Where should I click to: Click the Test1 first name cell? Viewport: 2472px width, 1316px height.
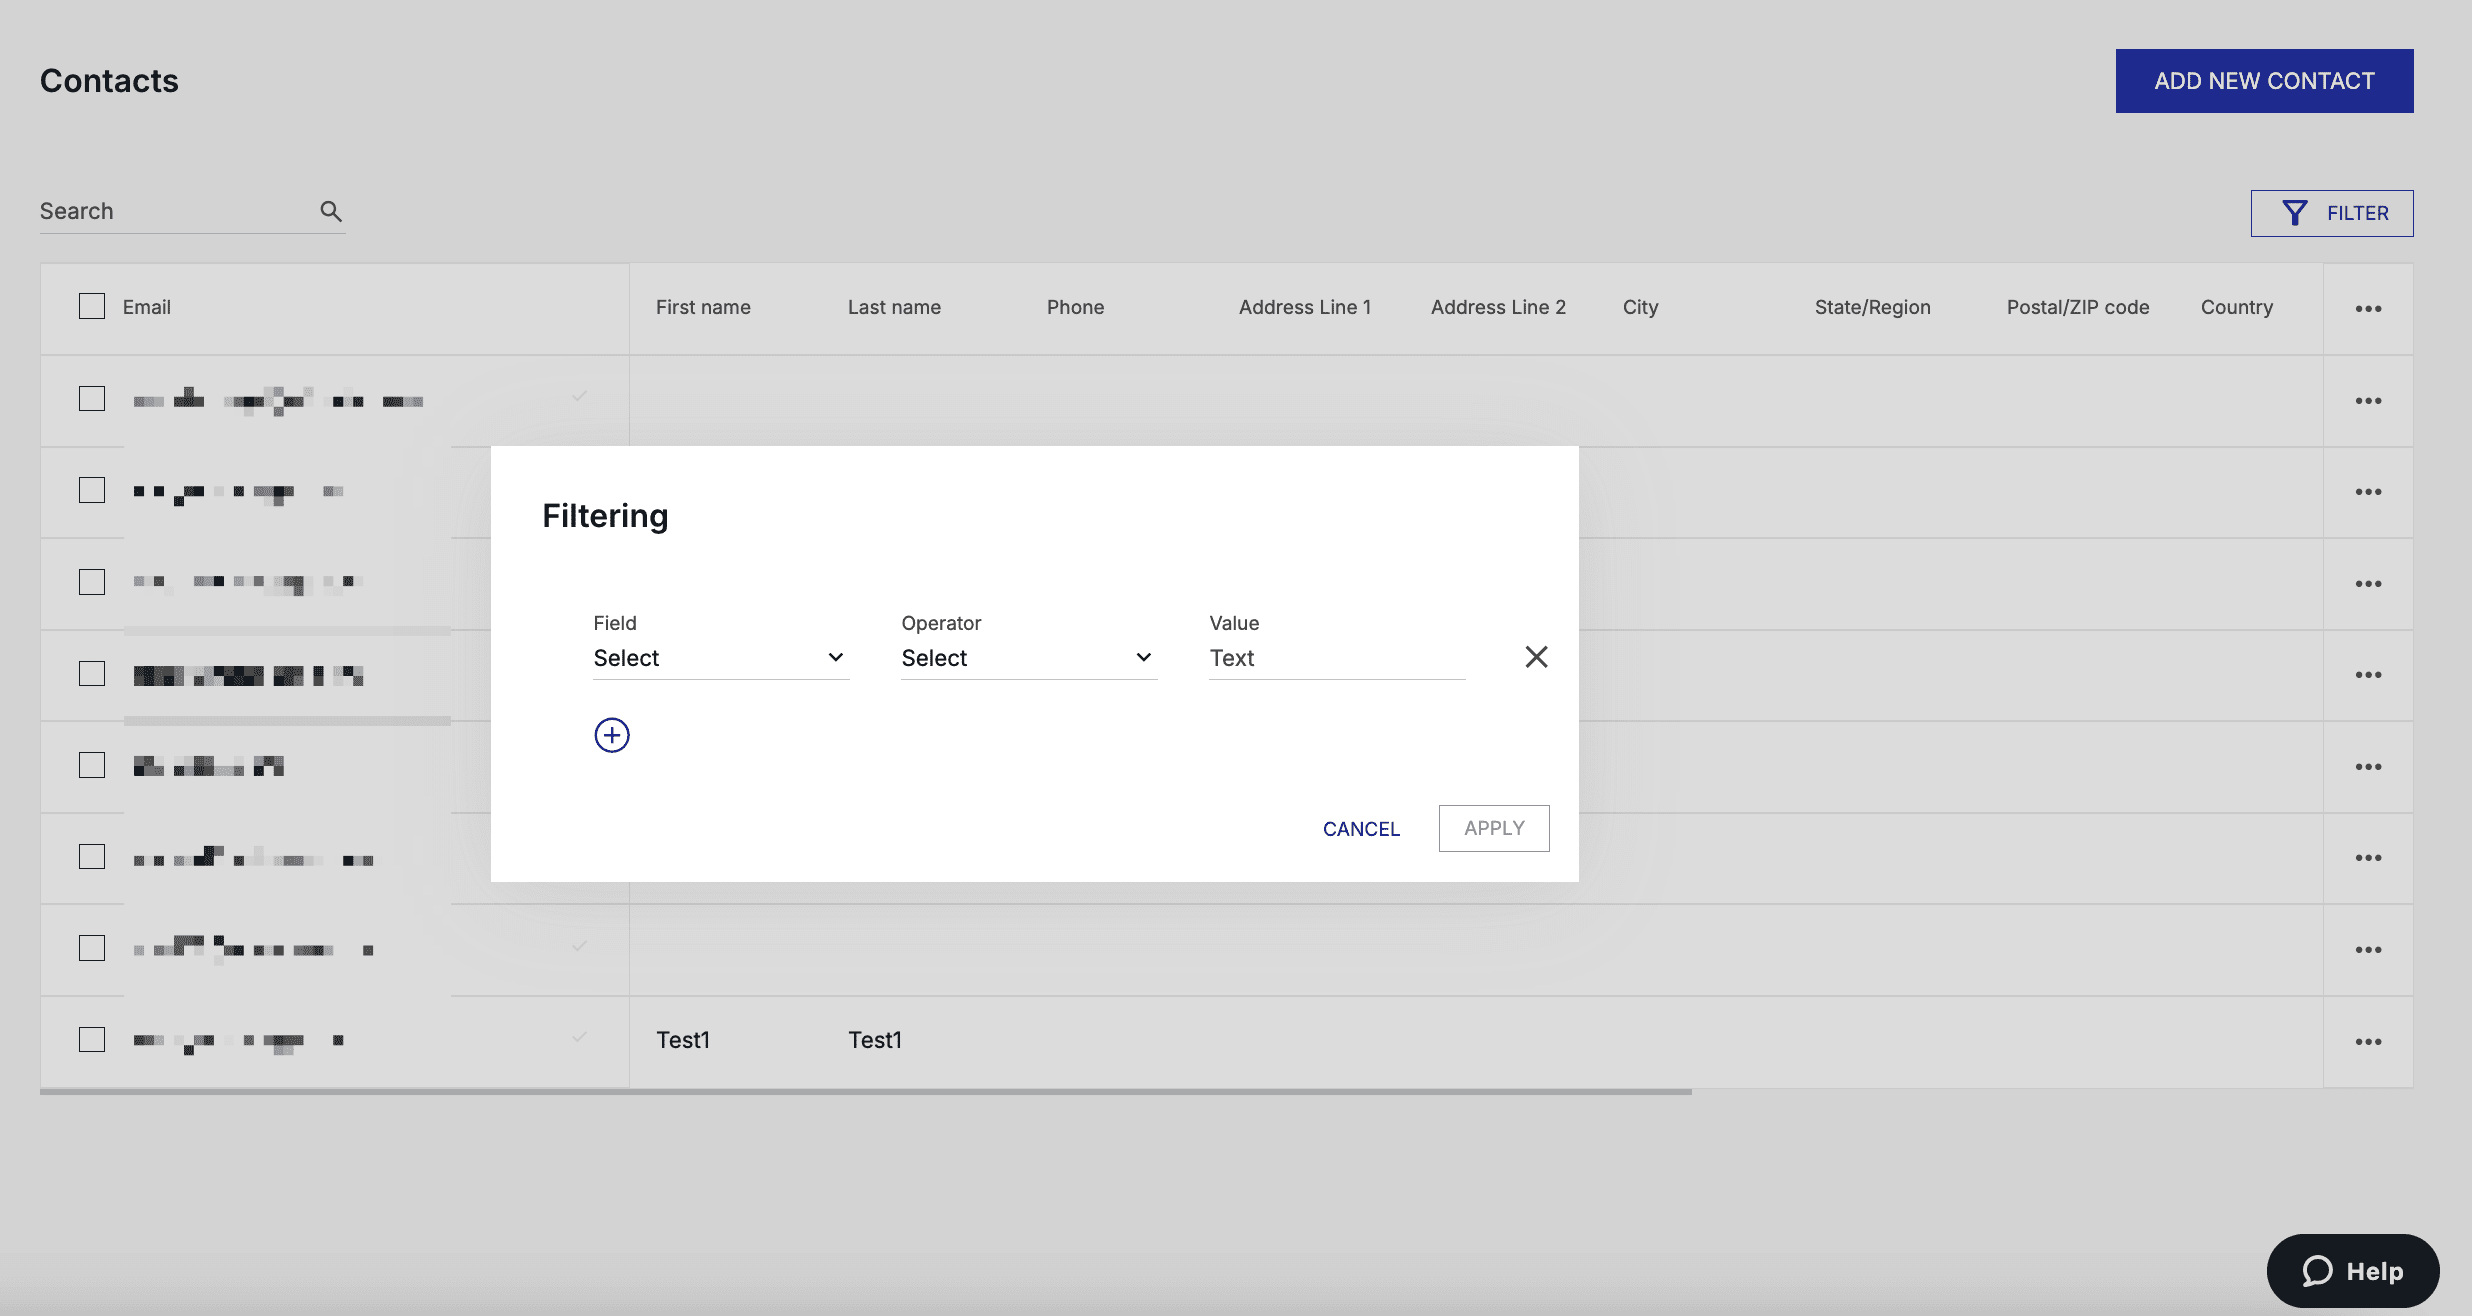pyautogui.click(x=683, y=1040)
